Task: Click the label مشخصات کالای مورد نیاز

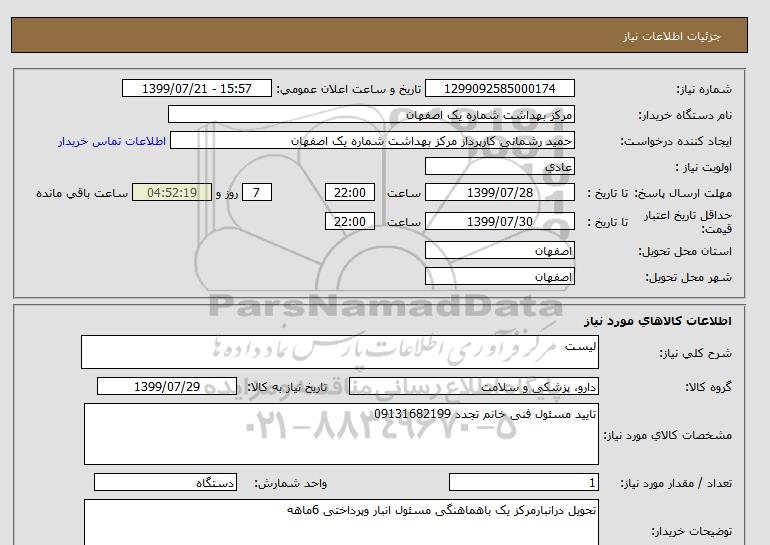Action: (668, 435)
